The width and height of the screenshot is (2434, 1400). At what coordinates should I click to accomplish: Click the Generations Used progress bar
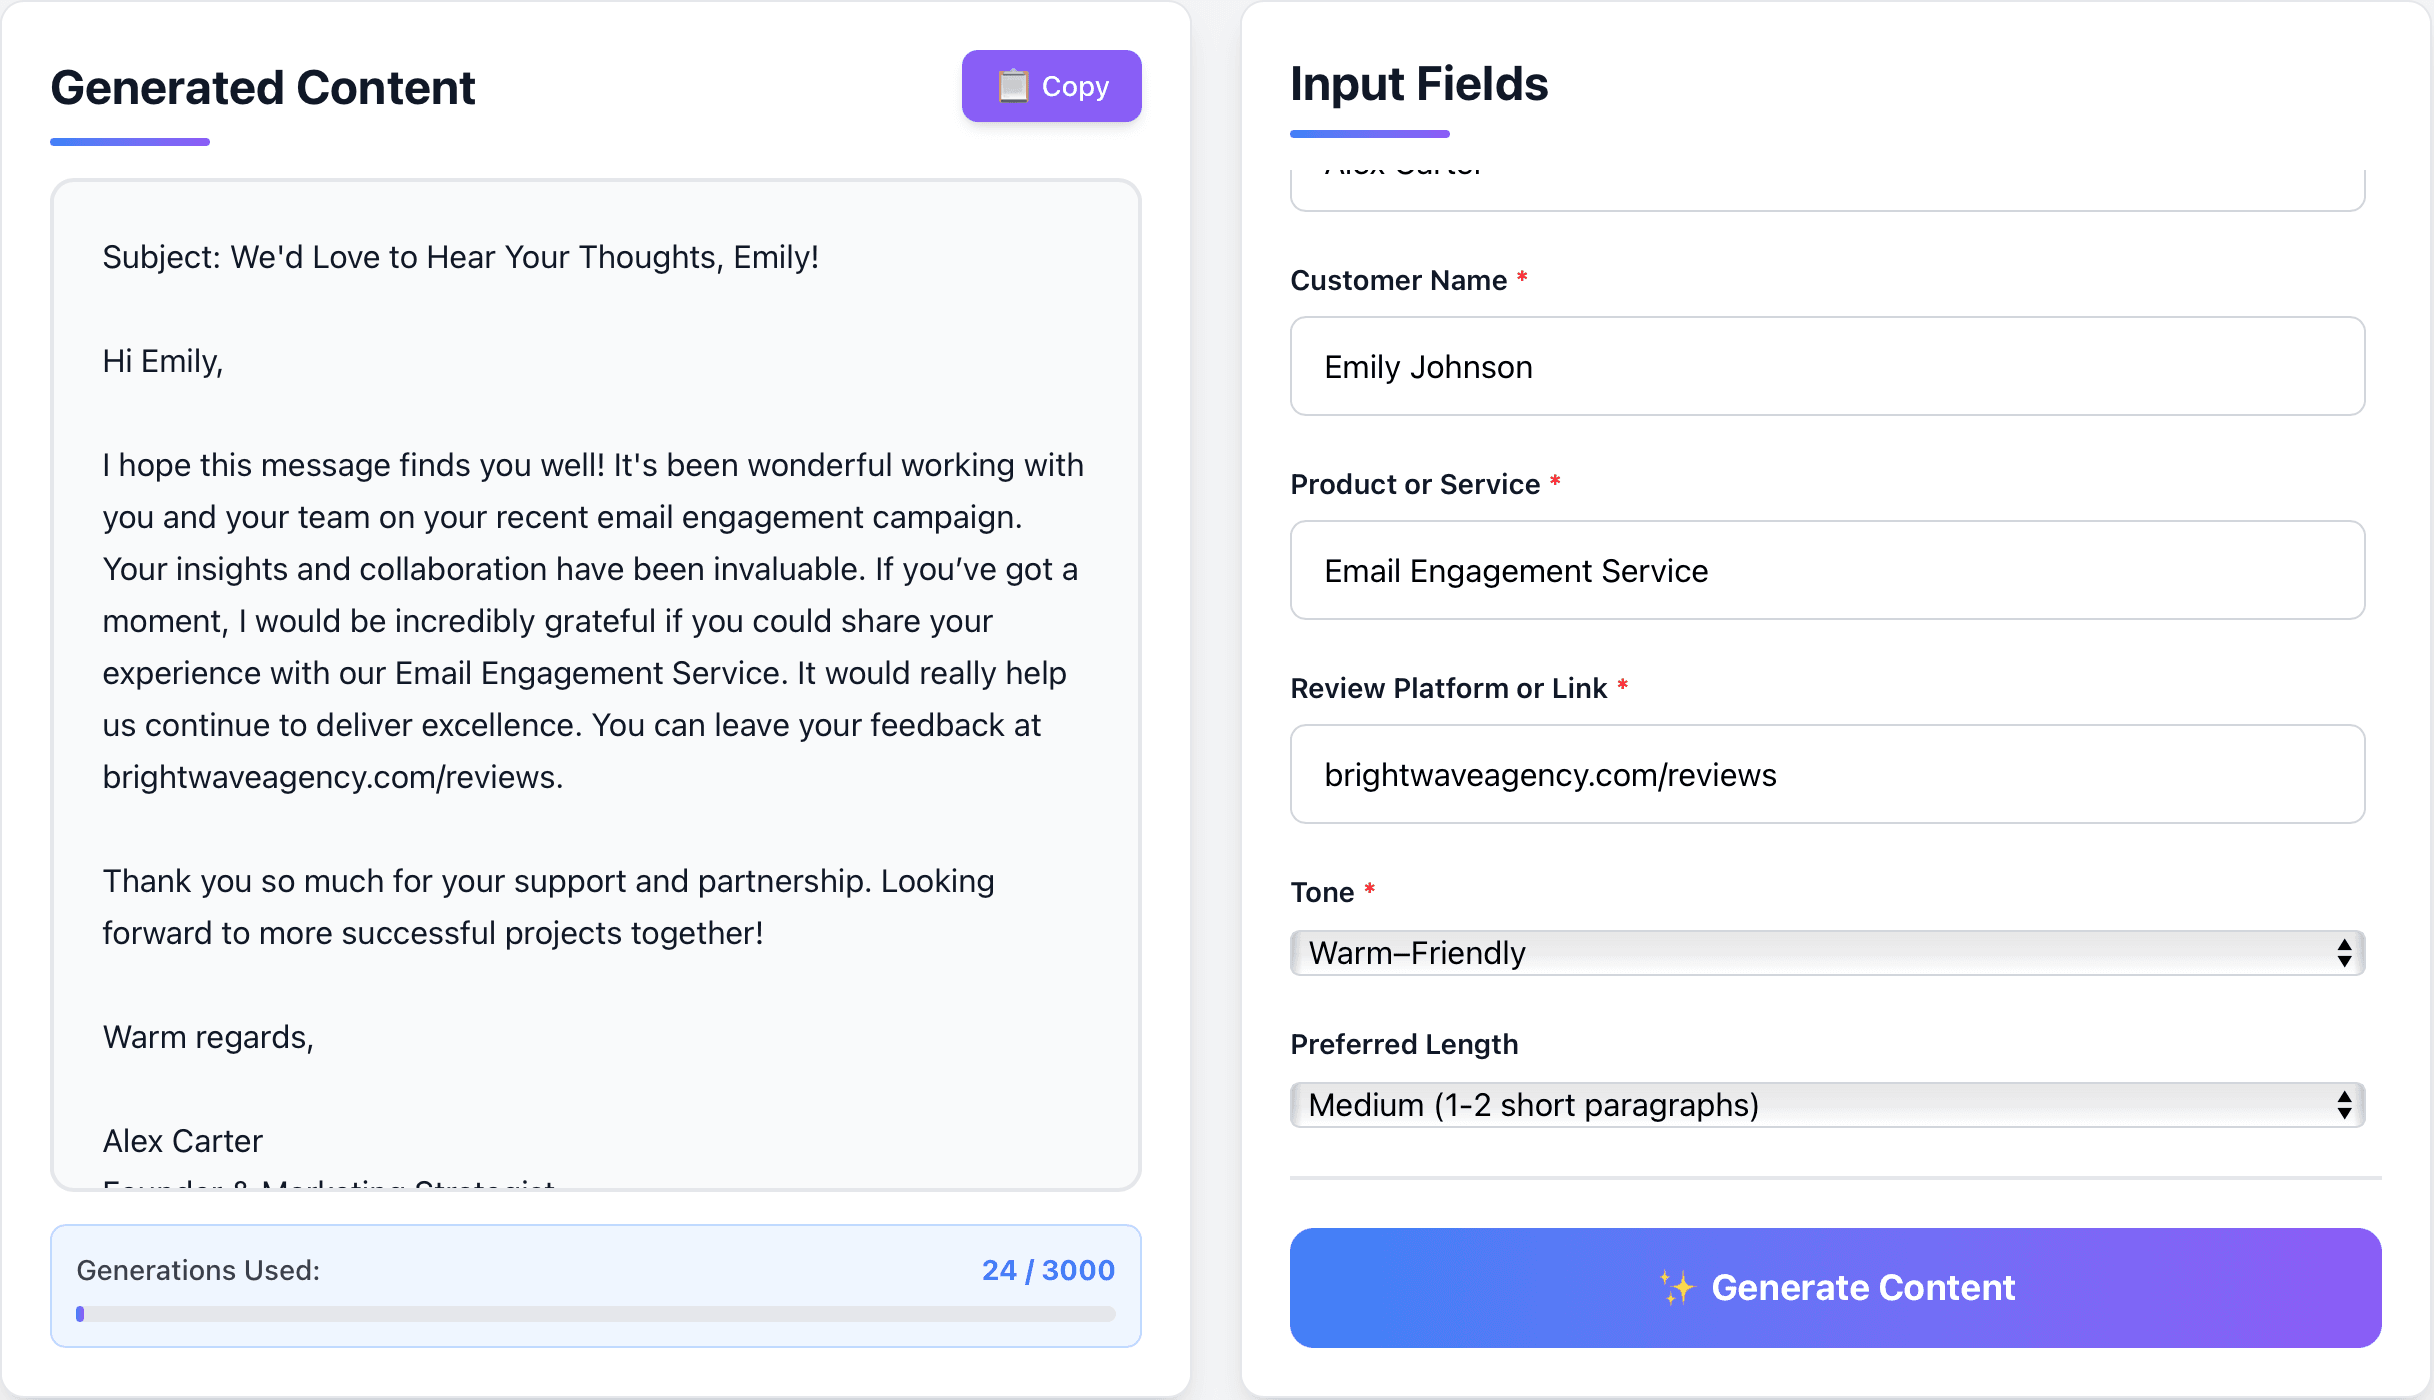click(x=596, y=1314)
